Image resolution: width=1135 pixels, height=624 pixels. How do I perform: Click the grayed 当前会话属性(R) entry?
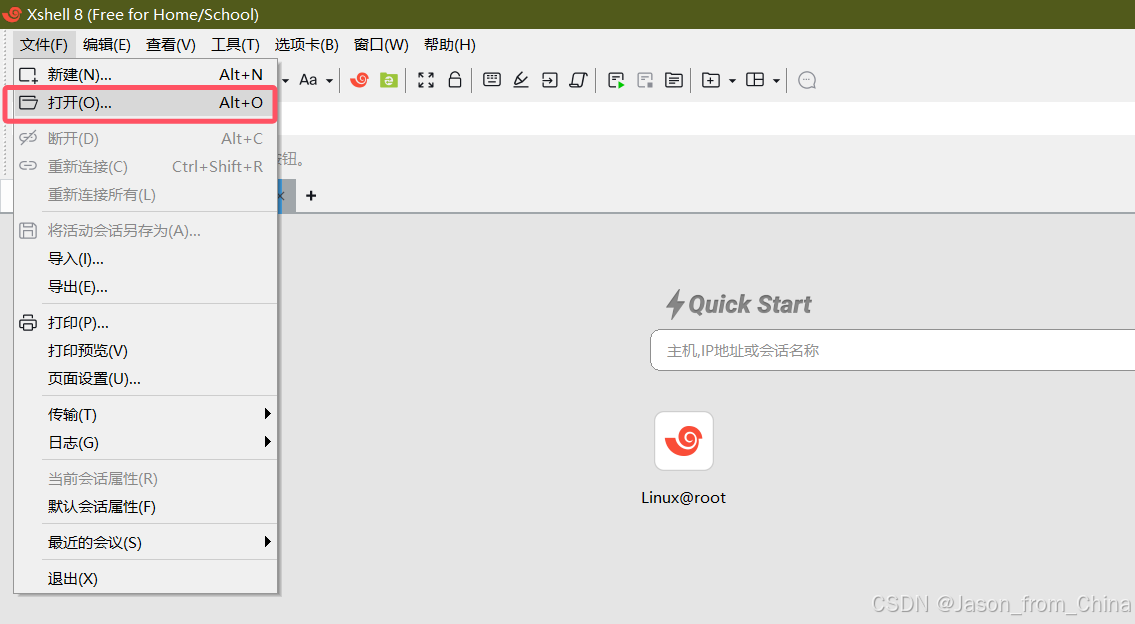click(145, 478)
